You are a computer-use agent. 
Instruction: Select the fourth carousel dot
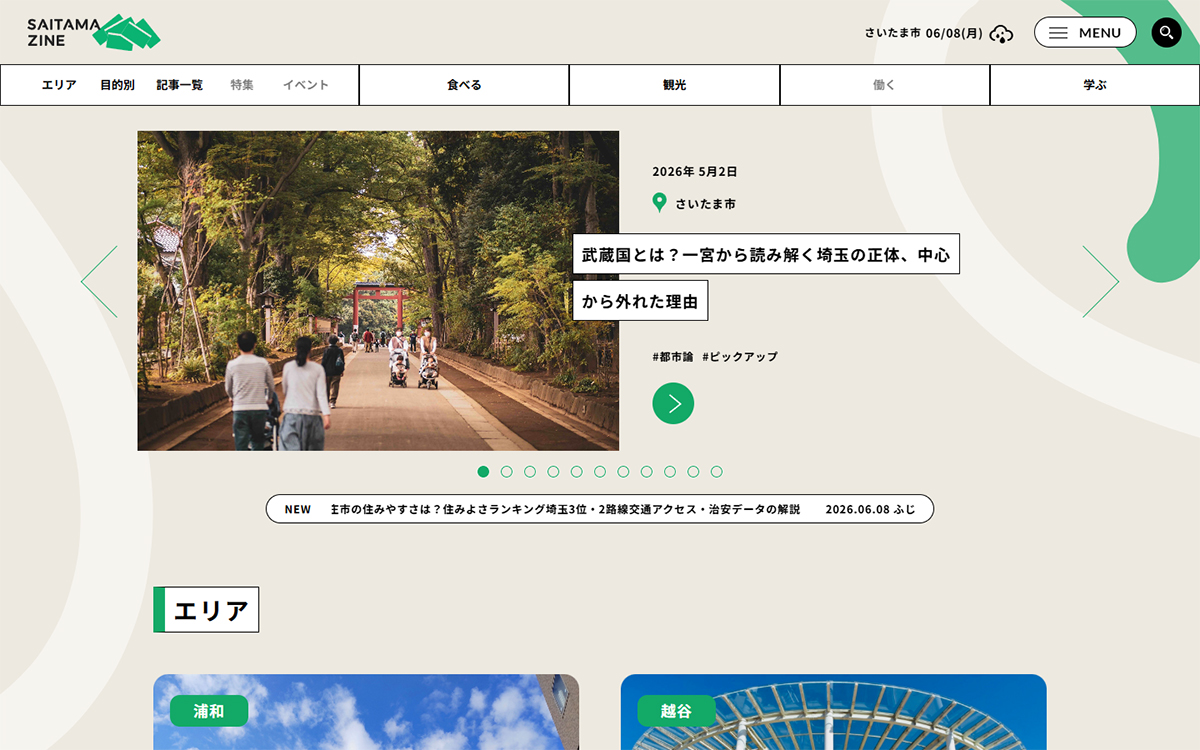[553, 472]
